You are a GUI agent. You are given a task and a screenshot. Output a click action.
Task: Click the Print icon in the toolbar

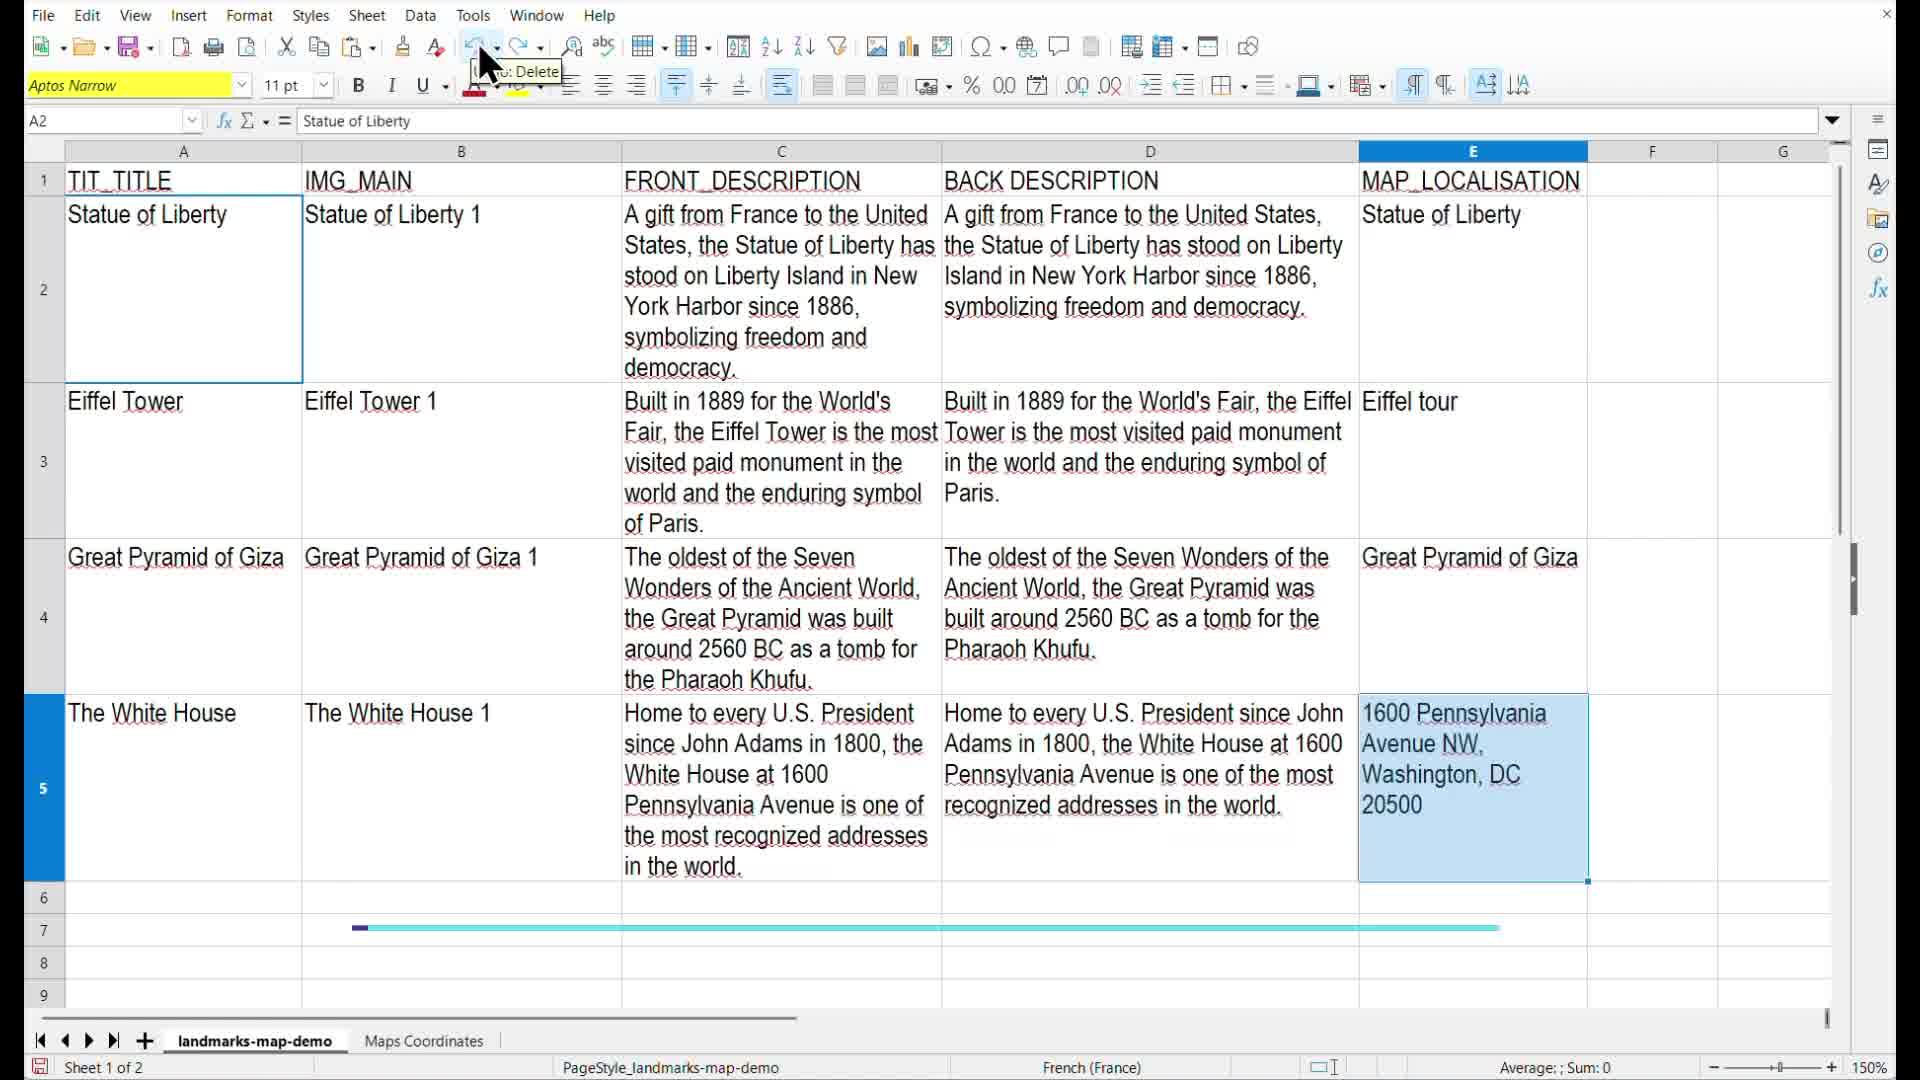pos(213,47)
